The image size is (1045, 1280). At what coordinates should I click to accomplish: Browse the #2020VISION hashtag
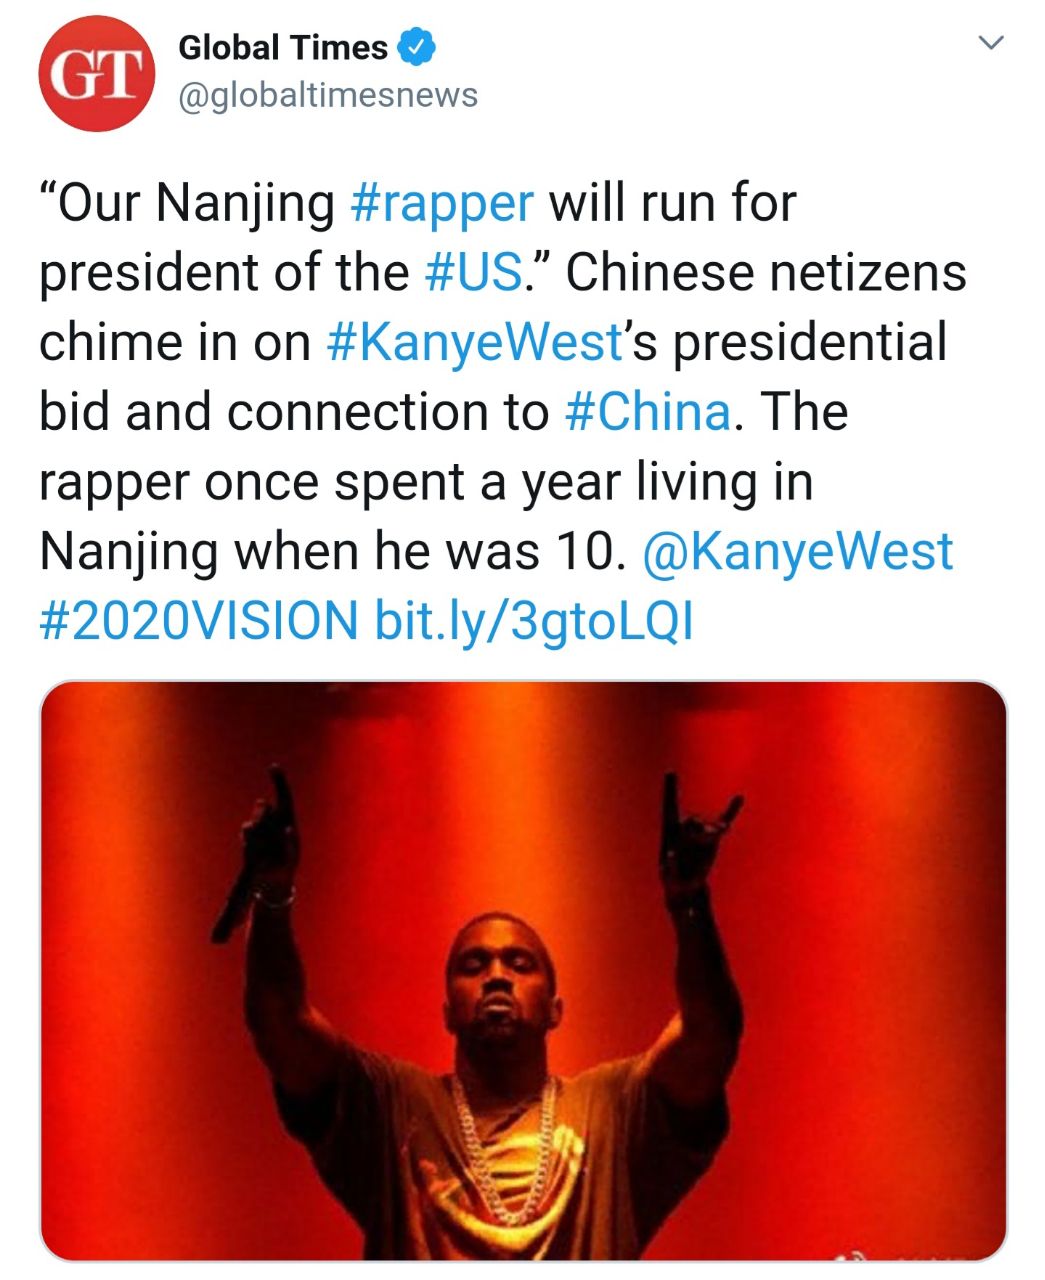point(198,621)
